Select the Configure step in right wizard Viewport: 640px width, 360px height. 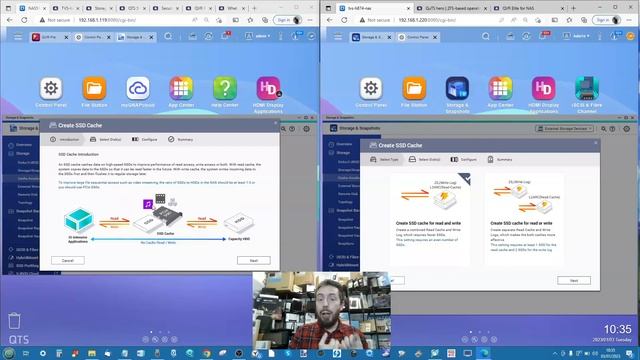pos(464,160)
